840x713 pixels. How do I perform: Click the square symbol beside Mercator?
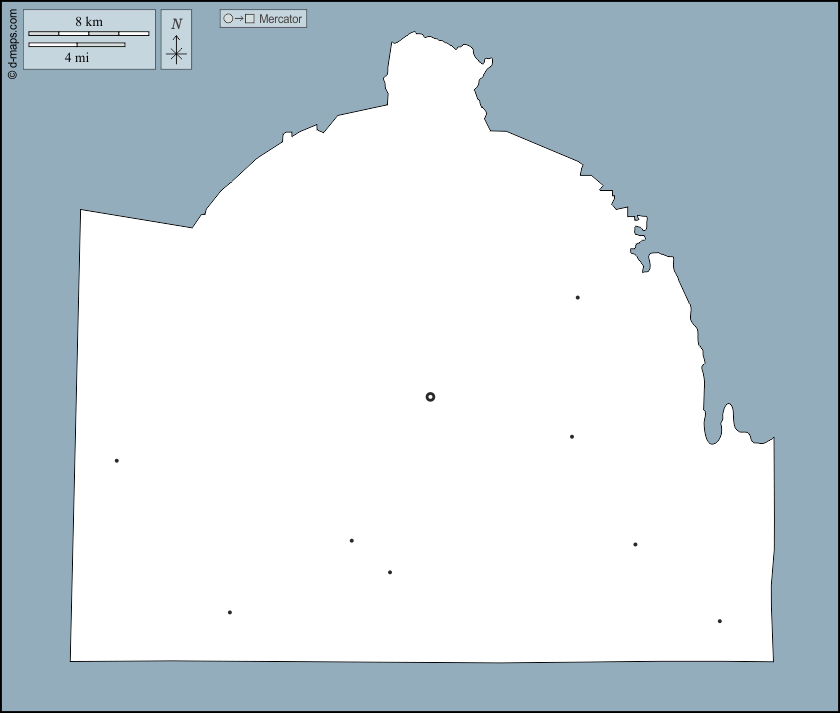point(250,19)
